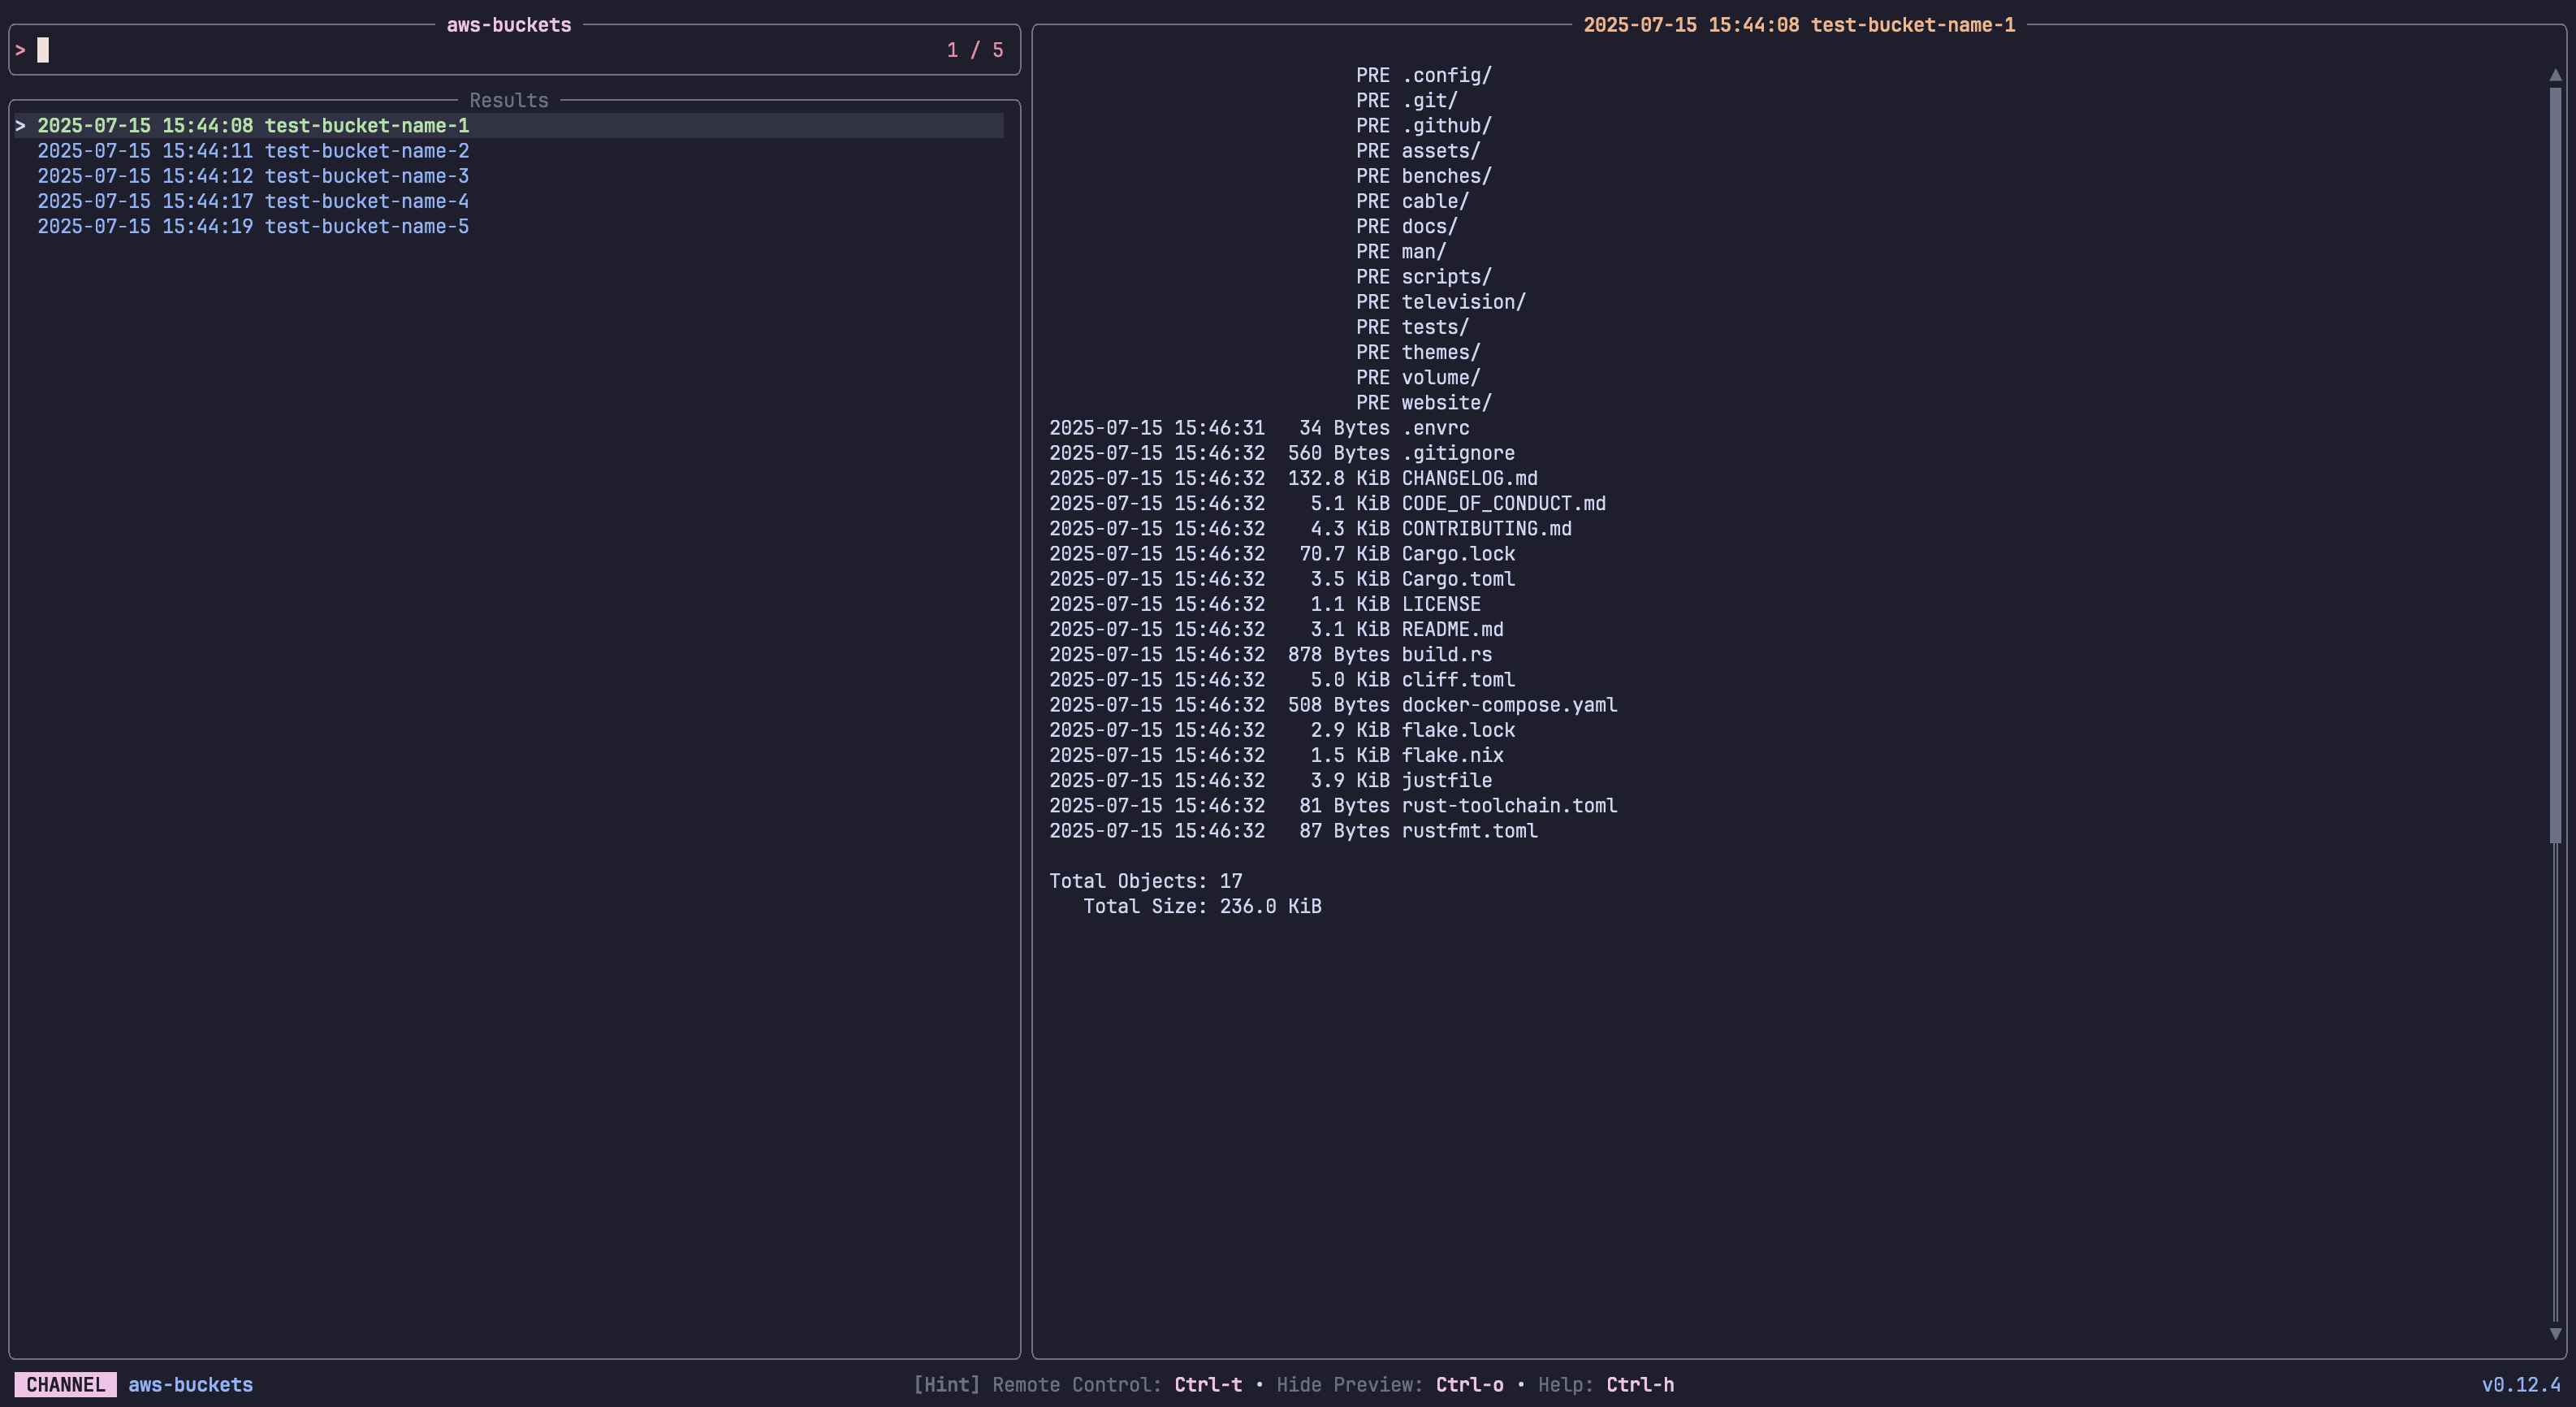2576x1407 pixels.
Task: Click the PRE themes/ preview line
Action: coord(1418,352)
